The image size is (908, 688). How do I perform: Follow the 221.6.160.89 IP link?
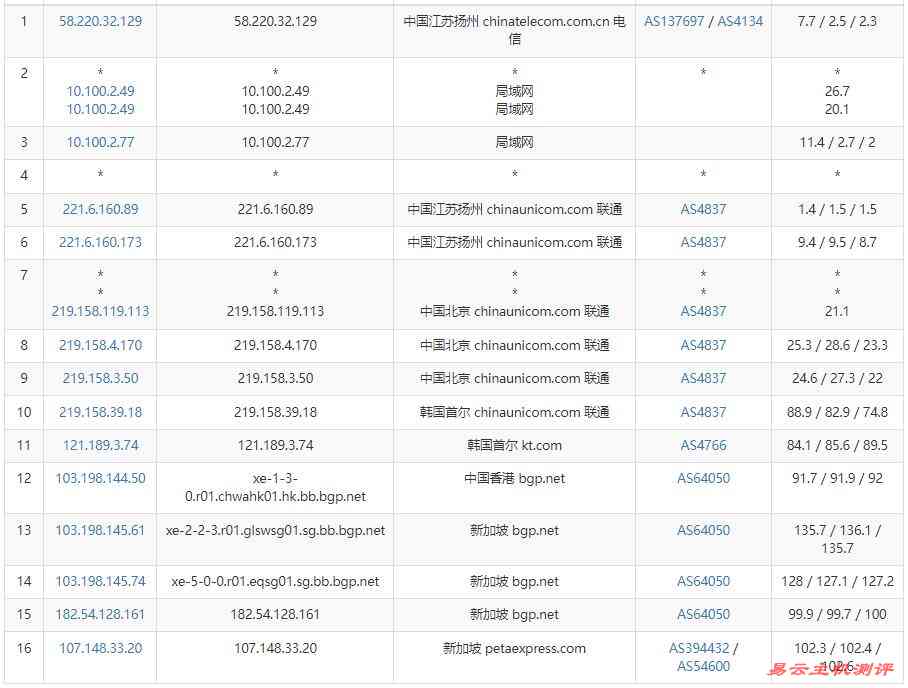(100, 210)
